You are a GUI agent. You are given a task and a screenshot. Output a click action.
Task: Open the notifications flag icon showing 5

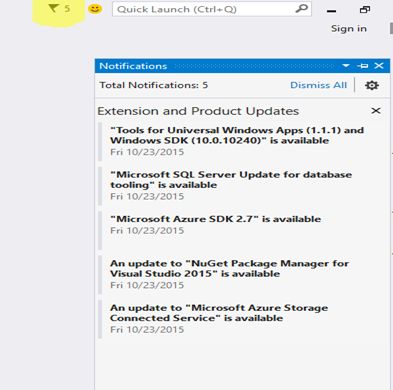pyautogui.click(x=59, y=9)
